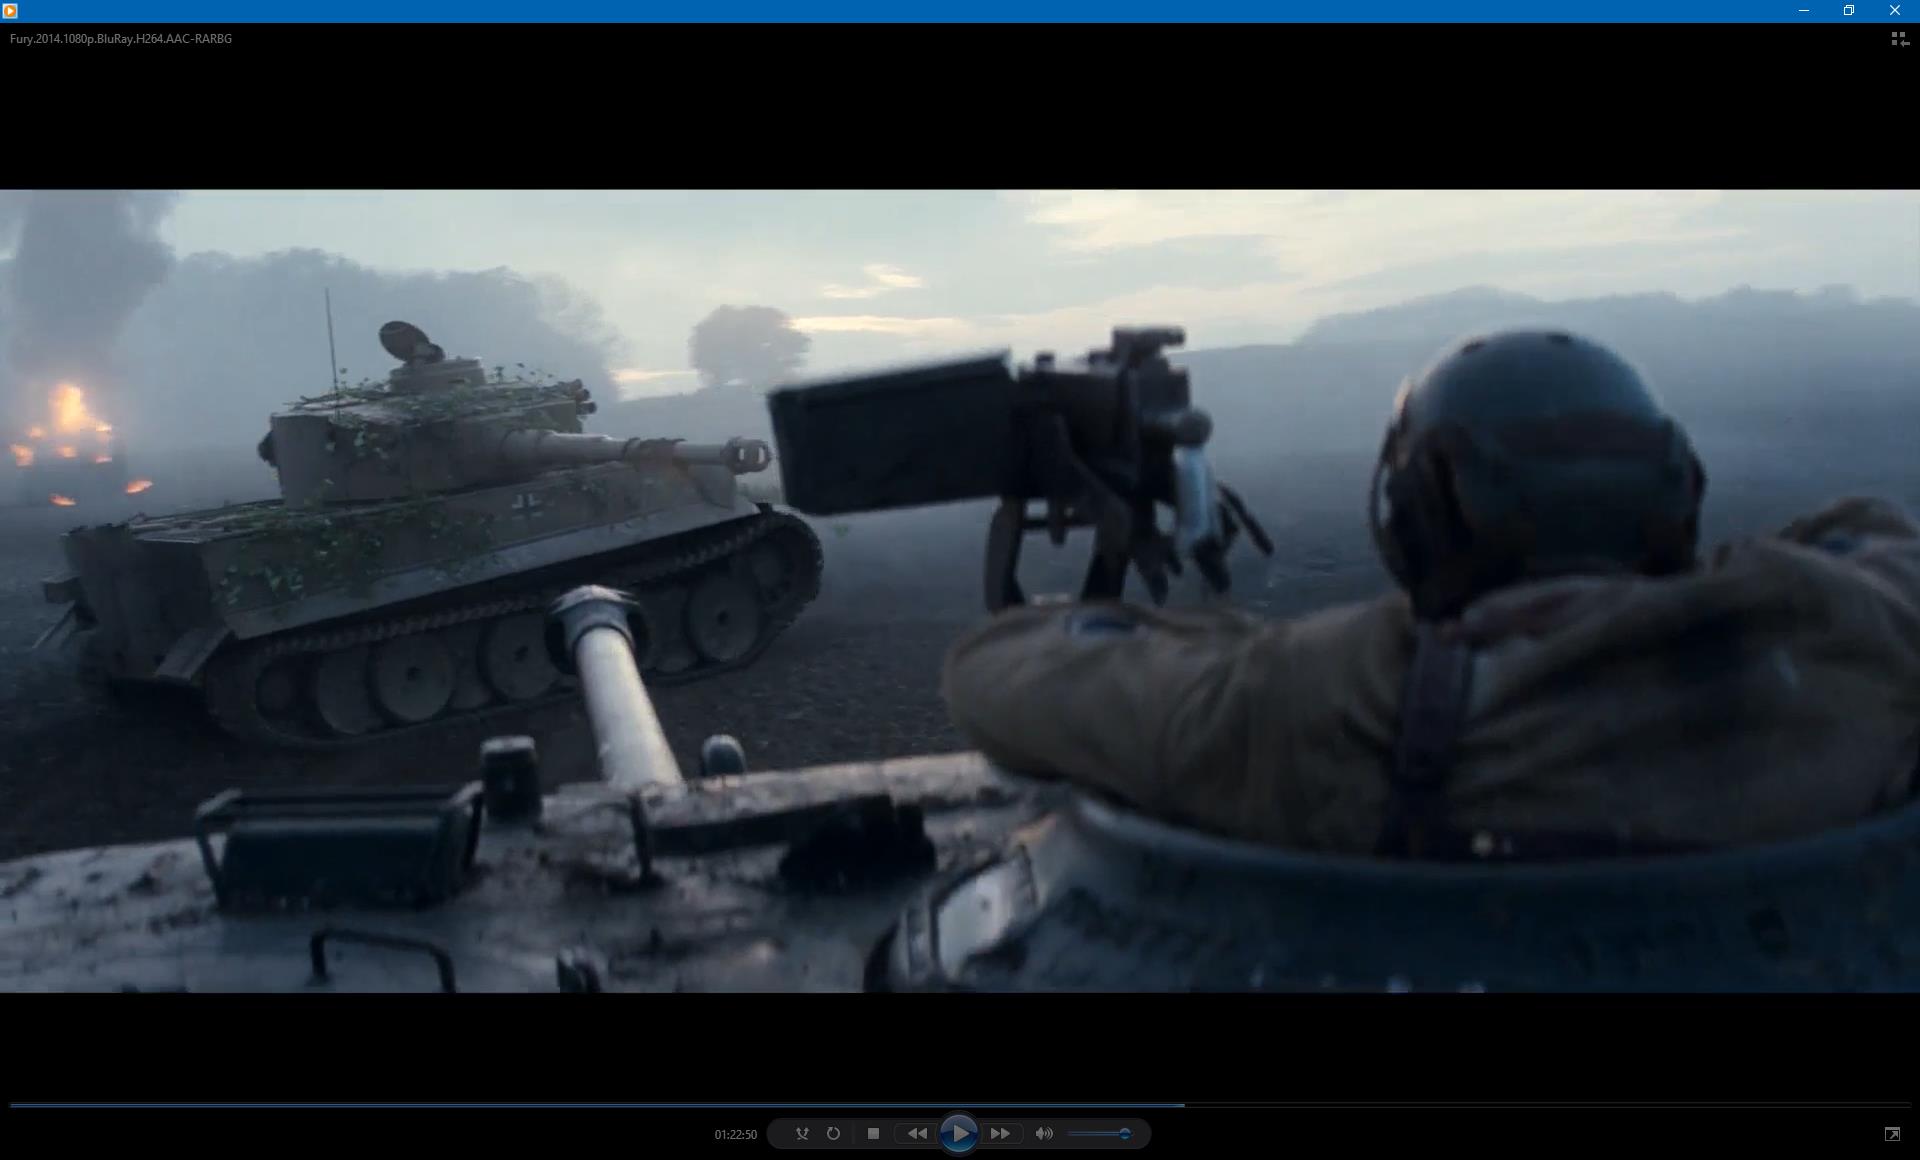Switch to Library using top-right icon
The image size is (1920, 1160).
click(1899, 39)
